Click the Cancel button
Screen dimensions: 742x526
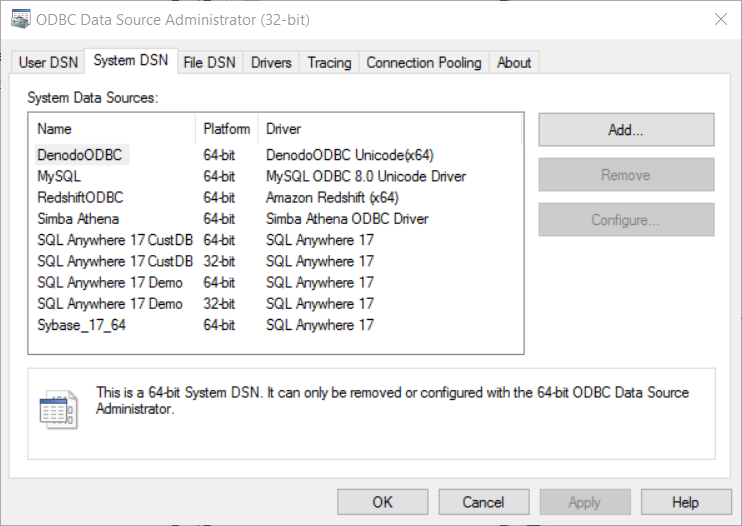pos(484,502)
